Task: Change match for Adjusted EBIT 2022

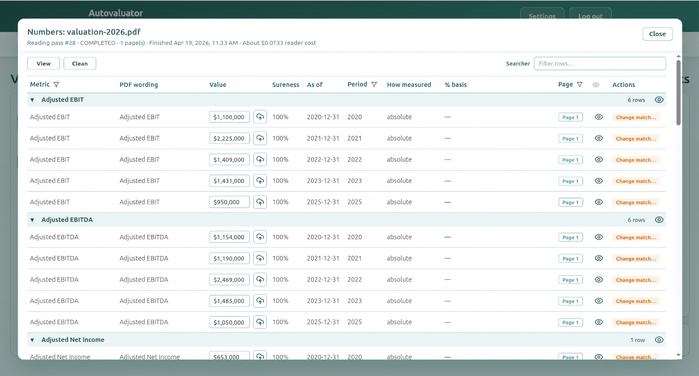Action: coord(636,160)
